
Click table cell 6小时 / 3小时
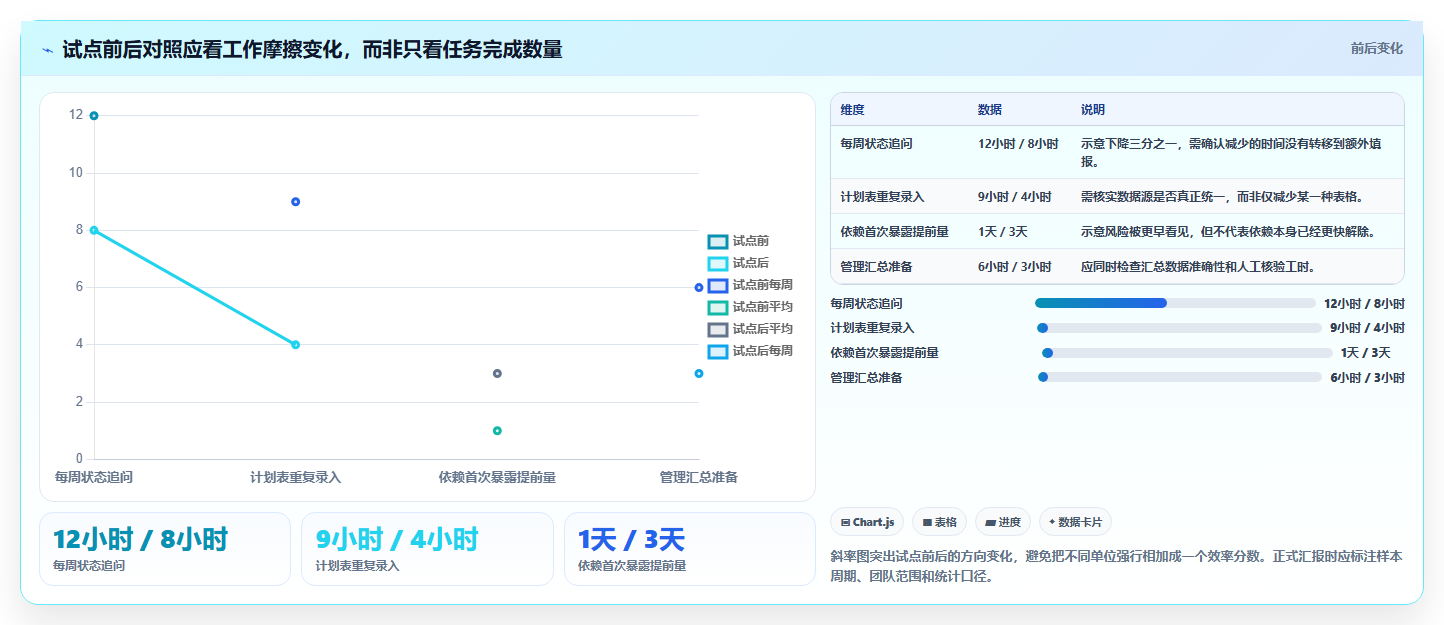[x=1014, y=267]
